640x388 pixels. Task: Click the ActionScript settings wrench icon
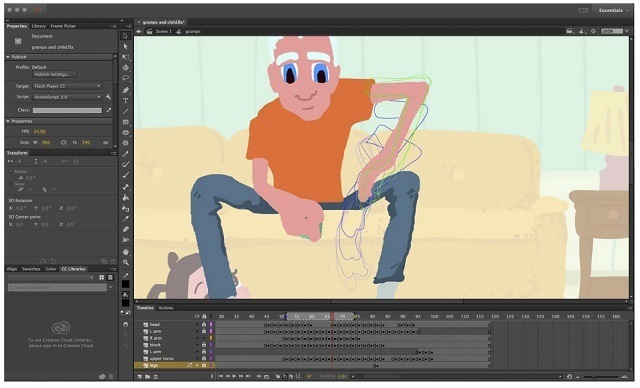pyautogui.click(x=109, y=97)
